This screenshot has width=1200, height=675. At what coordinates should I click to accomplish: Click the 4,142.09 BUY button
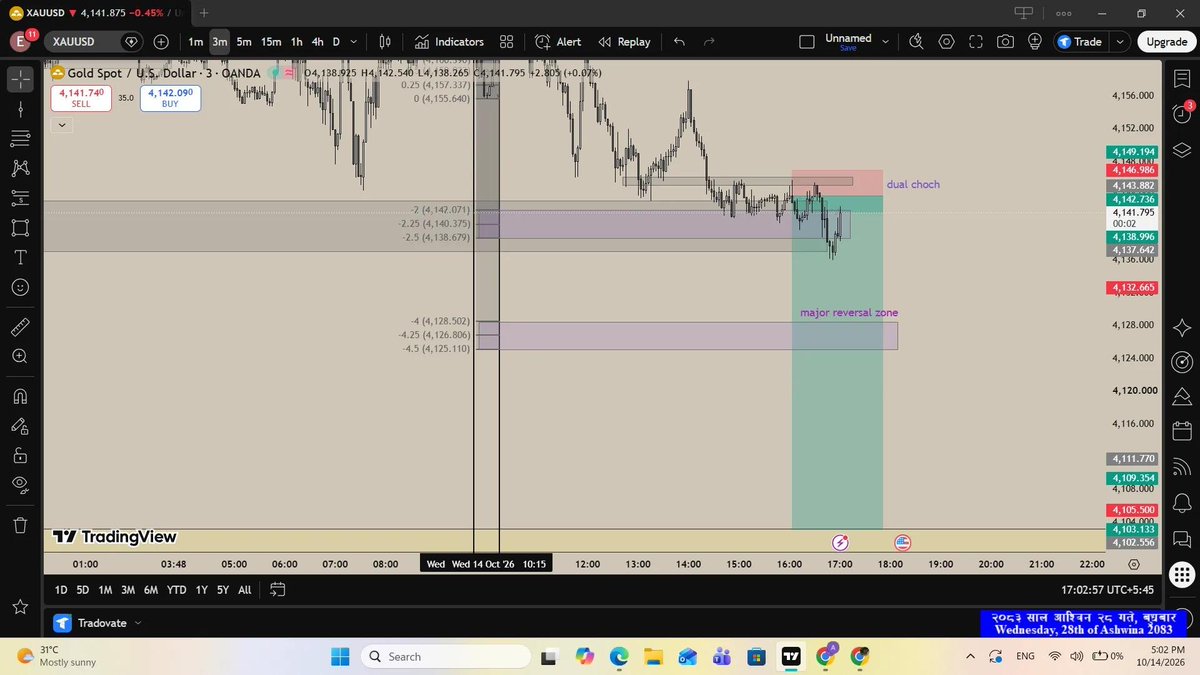tap(170, 97)
